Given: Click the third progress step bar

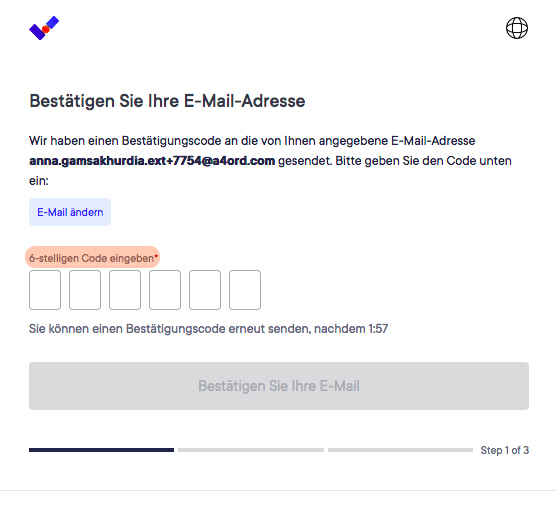Looking at the screenshot, I should click(x=400, y=450).
